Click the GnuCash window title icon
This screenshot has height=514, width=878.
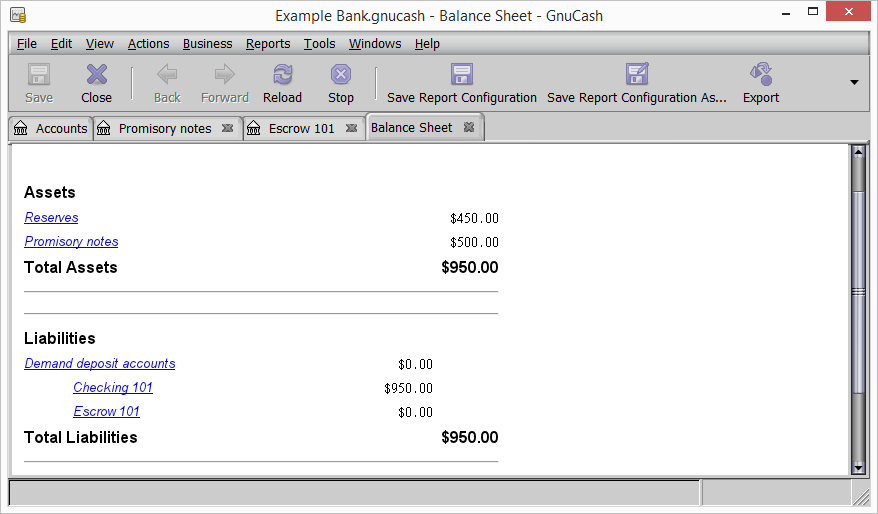pyautogui.click(x=17, y=16)
